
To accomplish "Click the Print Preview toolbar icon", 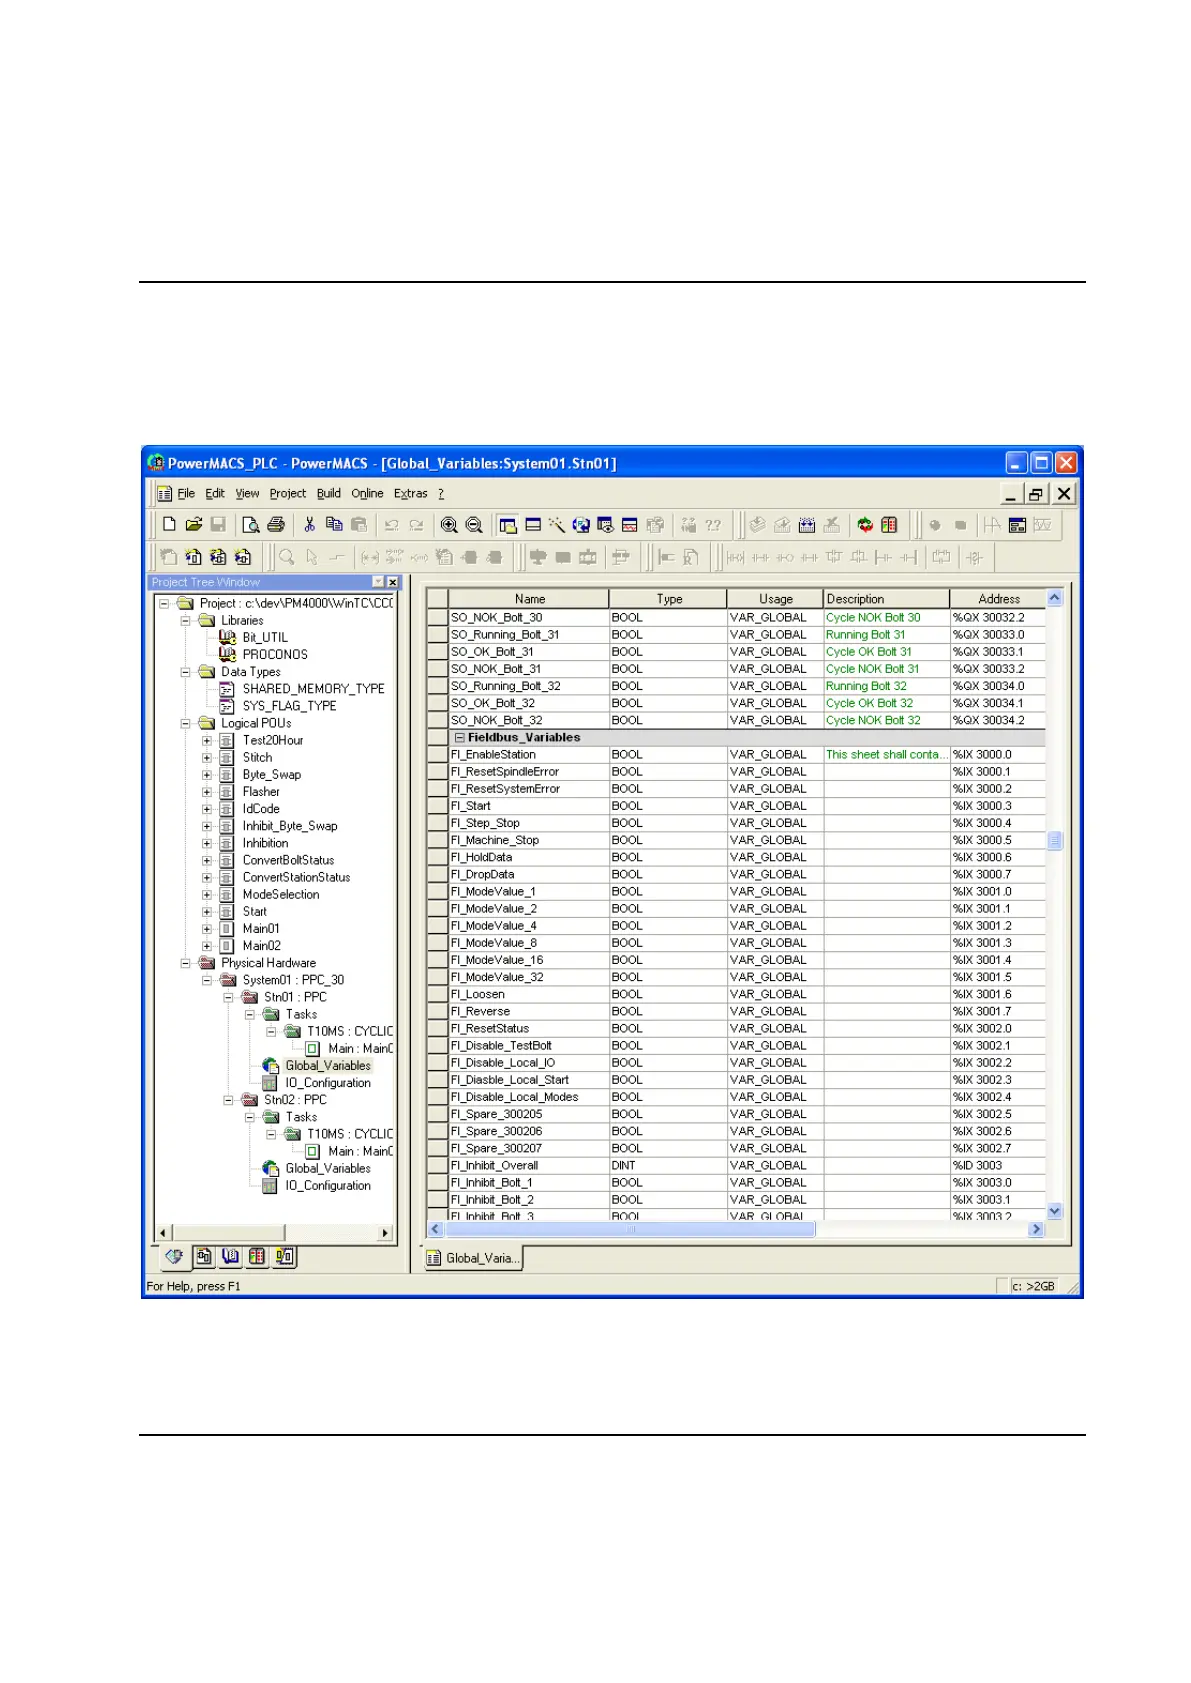I will point(251,524).
